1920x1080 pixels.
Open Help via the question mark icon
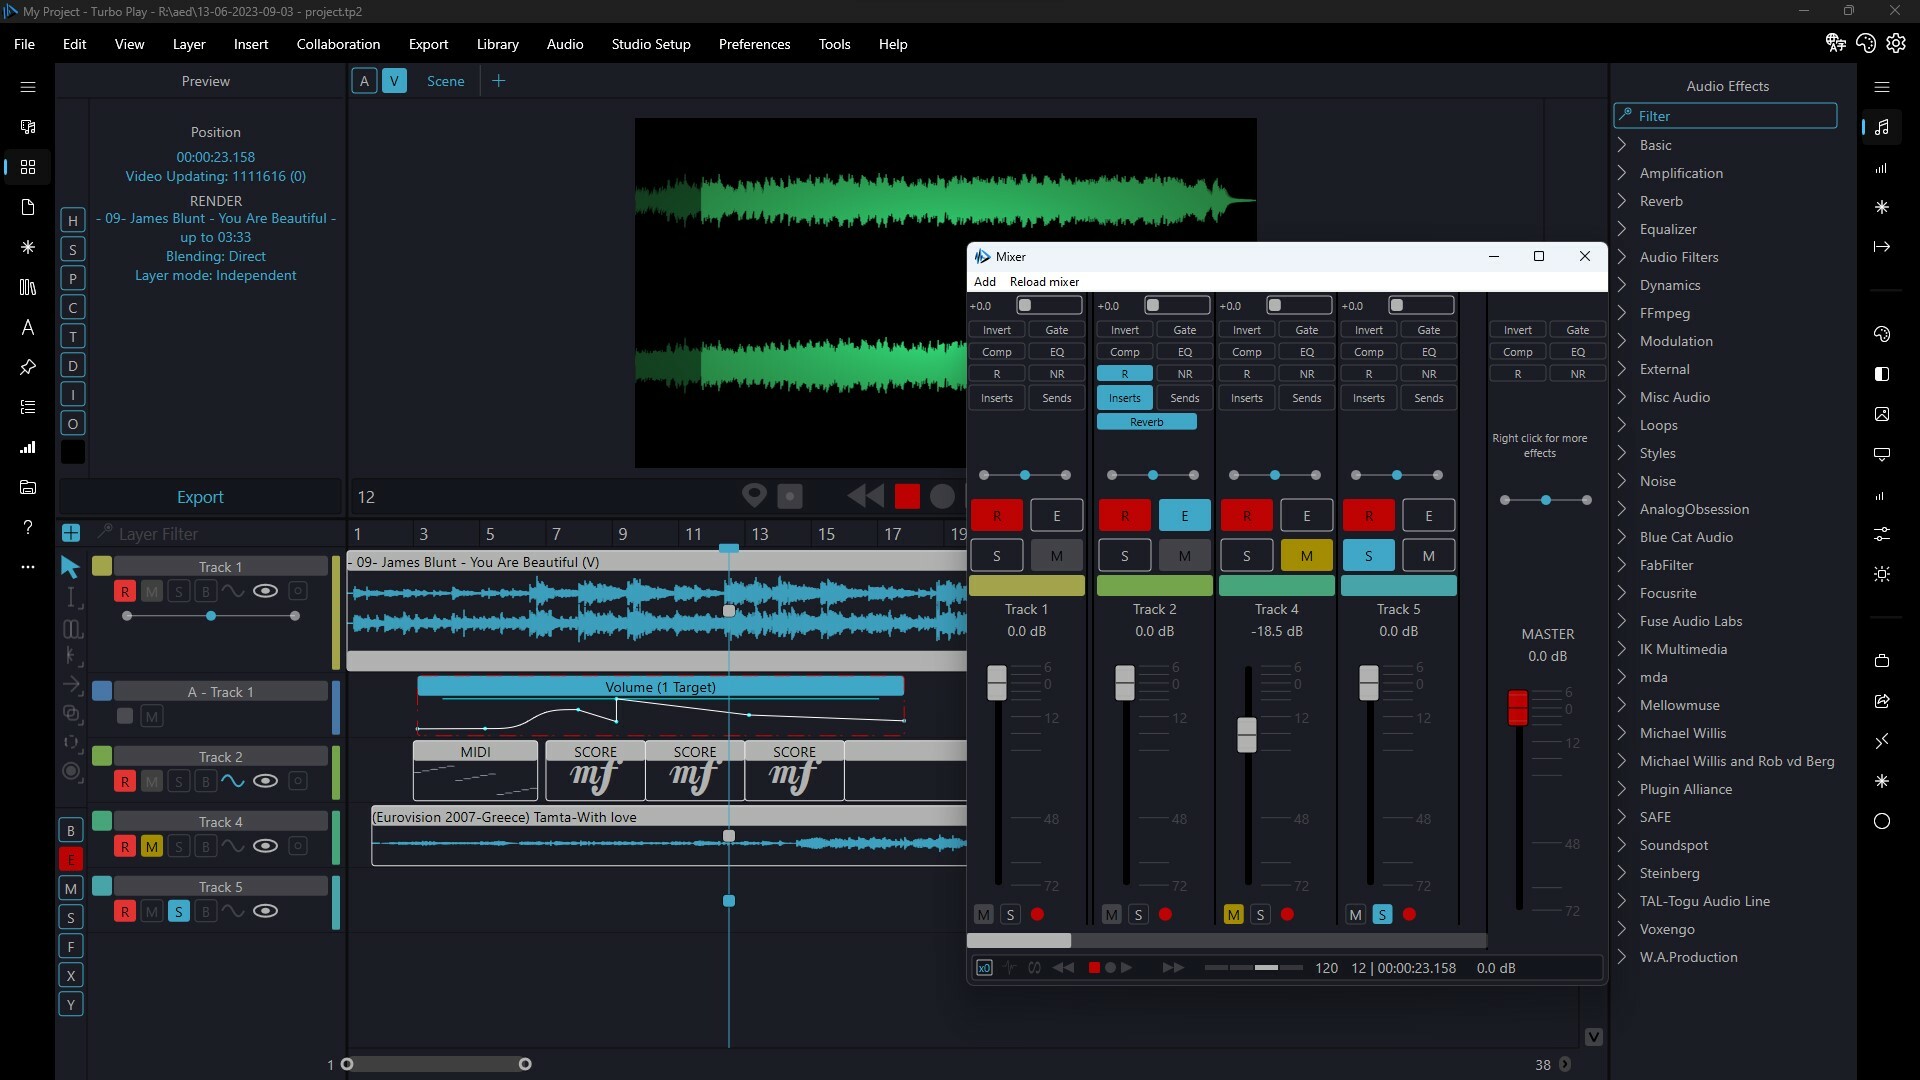pyautogui.click(x=28, y=527)
